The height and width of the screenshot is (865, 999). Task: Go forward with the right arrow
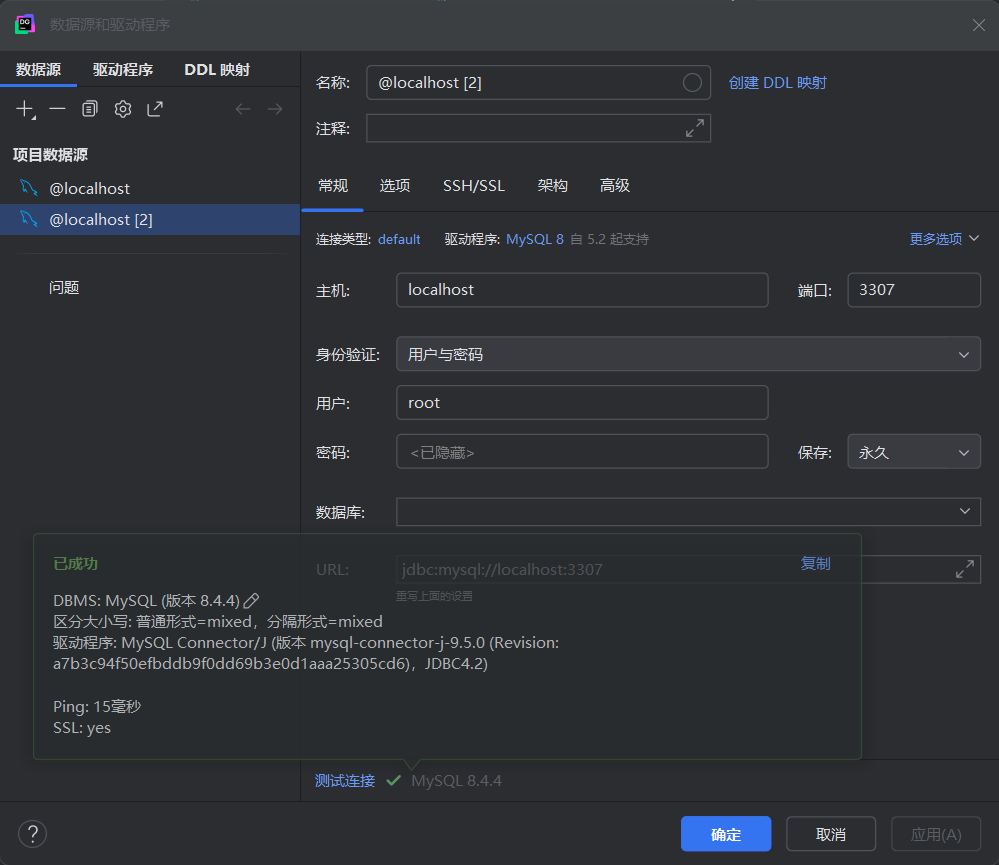[x=275, y=109]
